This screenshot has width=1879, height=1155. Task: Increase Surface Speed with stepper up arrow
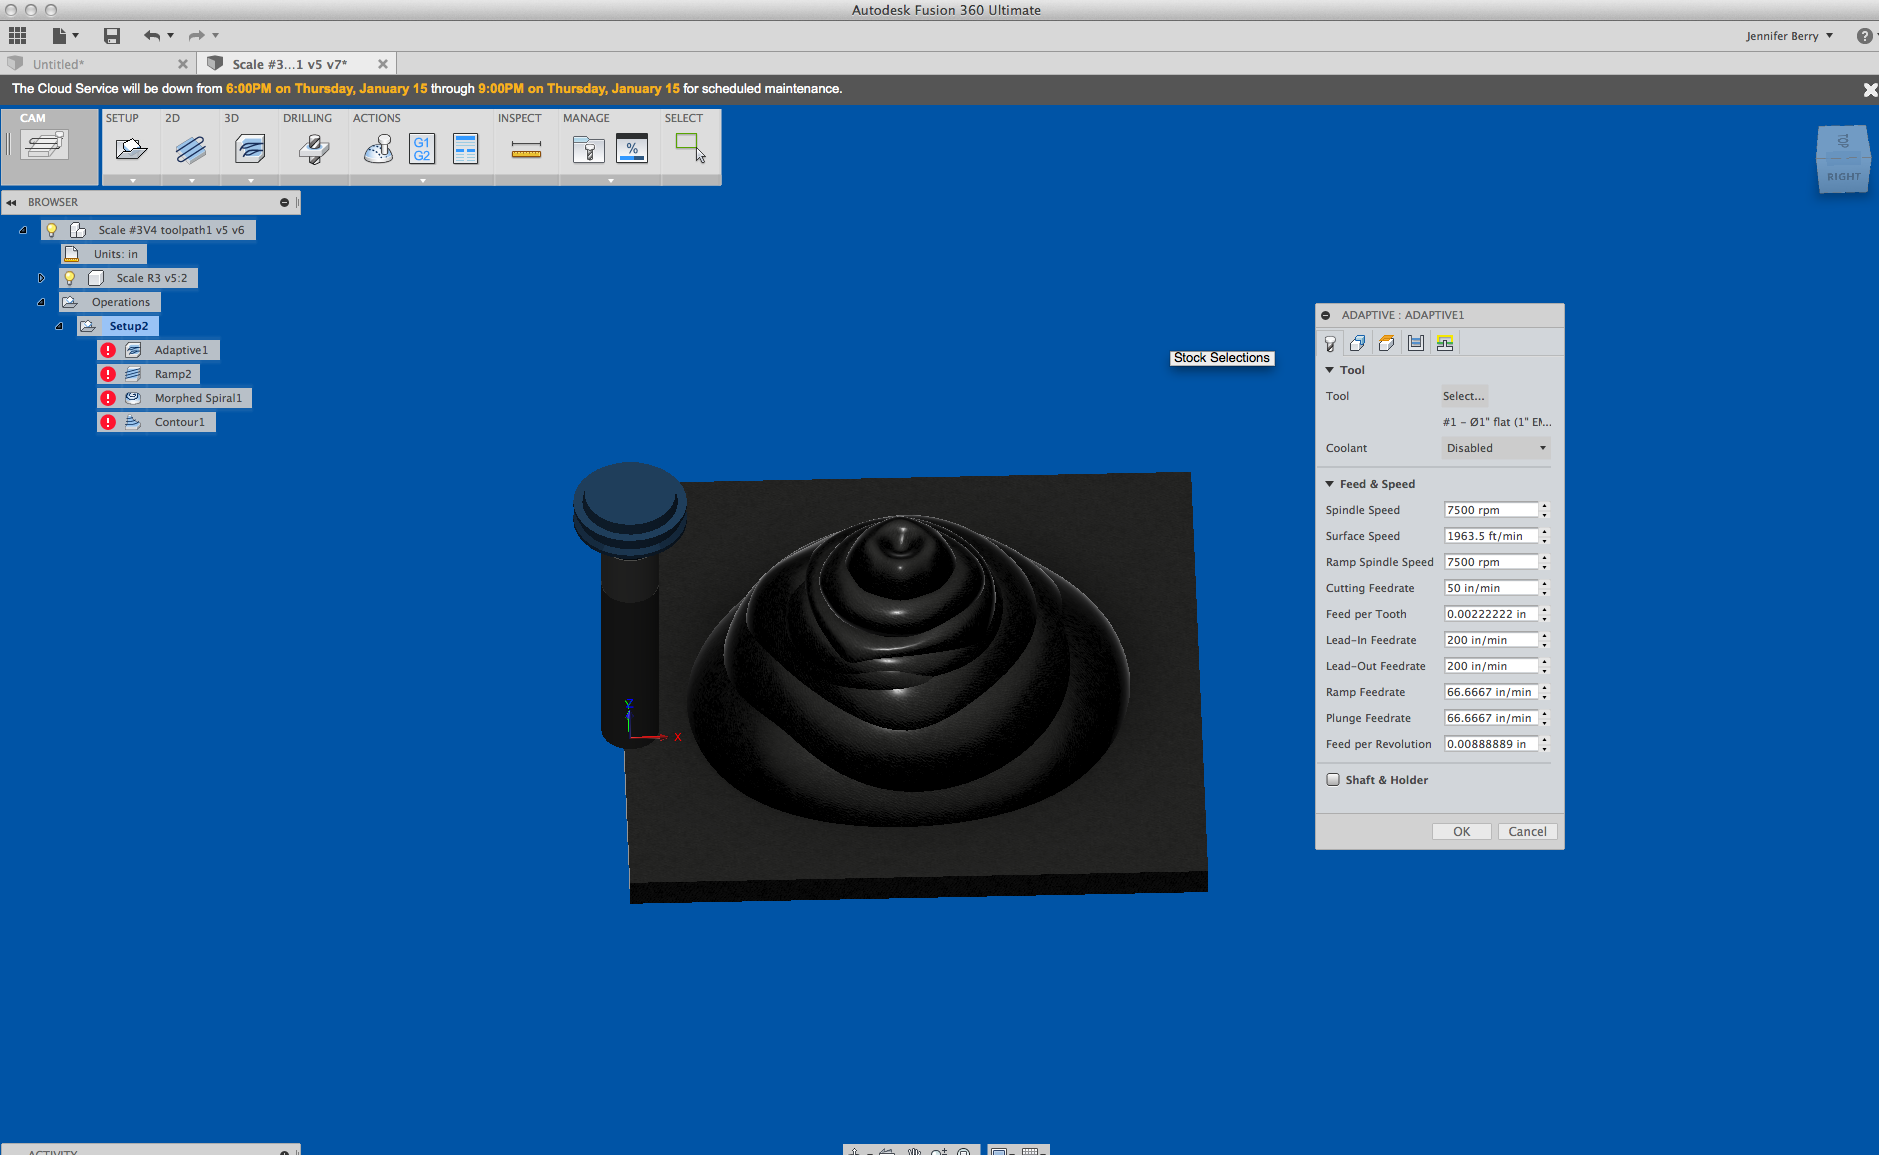(1544, 533)
